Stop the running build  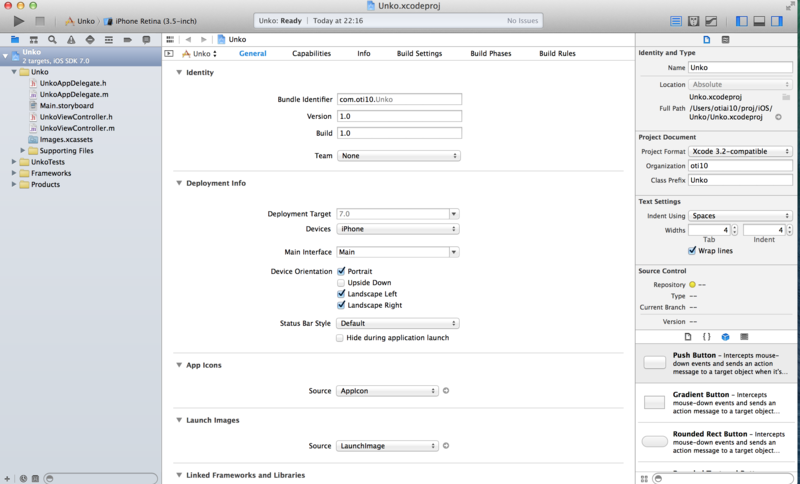coord(40,21)
